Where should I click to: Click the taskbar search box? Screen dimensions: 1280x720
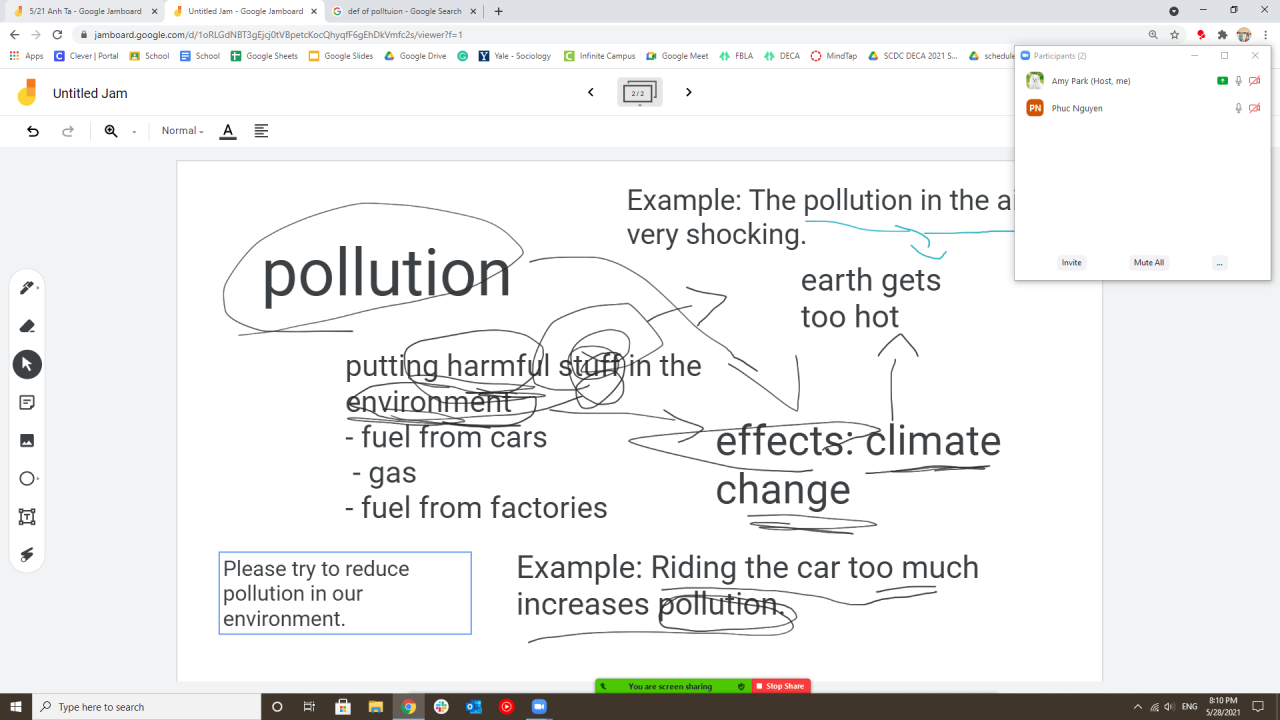146,707
